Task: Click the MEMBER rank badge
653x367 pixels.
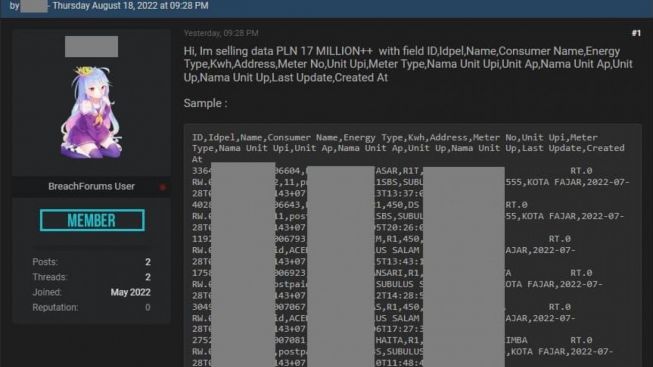Action: click(92, 220)
